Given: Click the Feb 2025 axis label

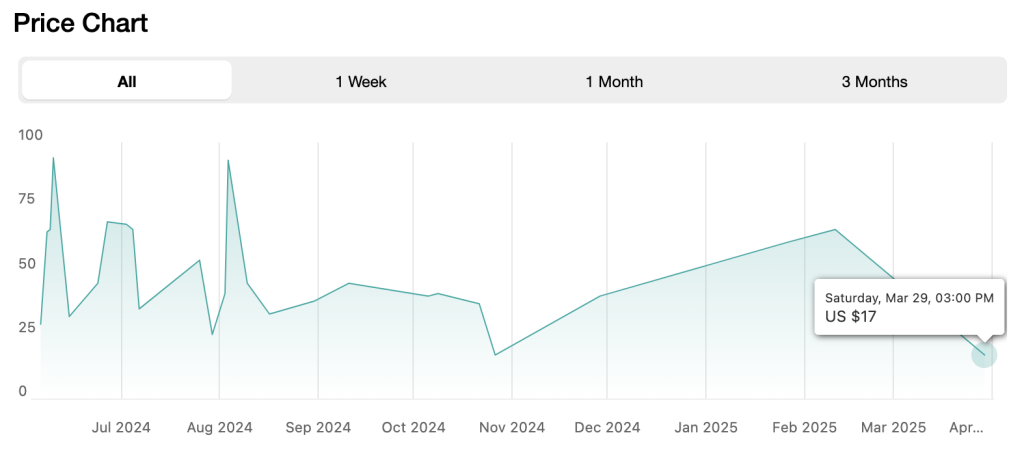Looking at the screenshot, I should 804,427.
